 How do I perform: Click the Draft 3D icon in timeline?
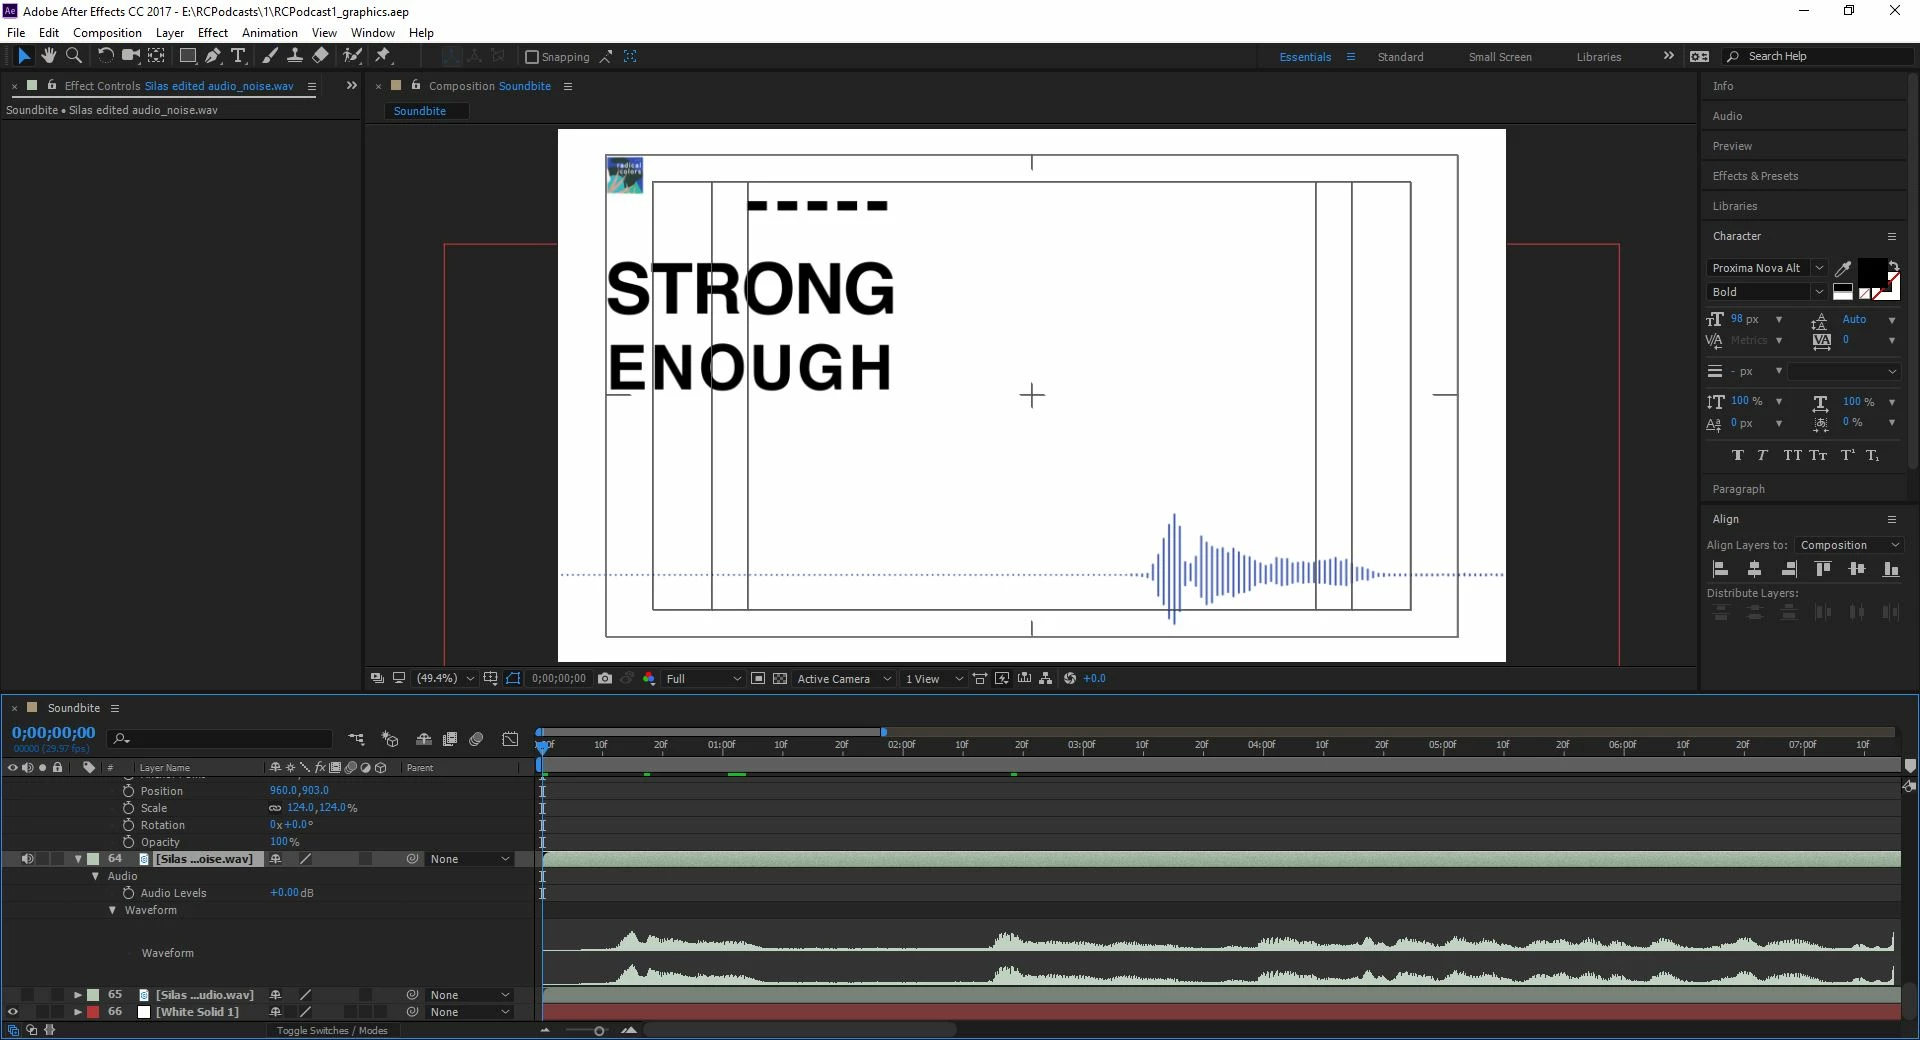point(390,739)
